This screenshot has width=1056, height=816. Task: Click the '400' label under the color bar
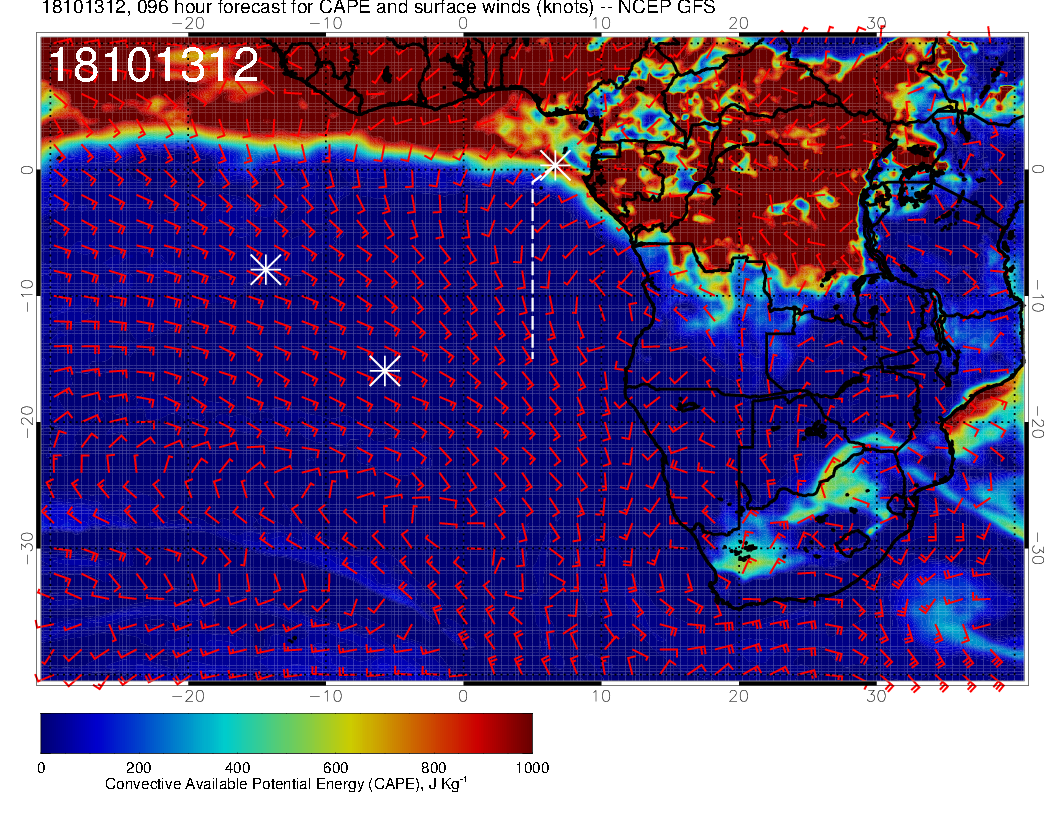coord(237,768)
